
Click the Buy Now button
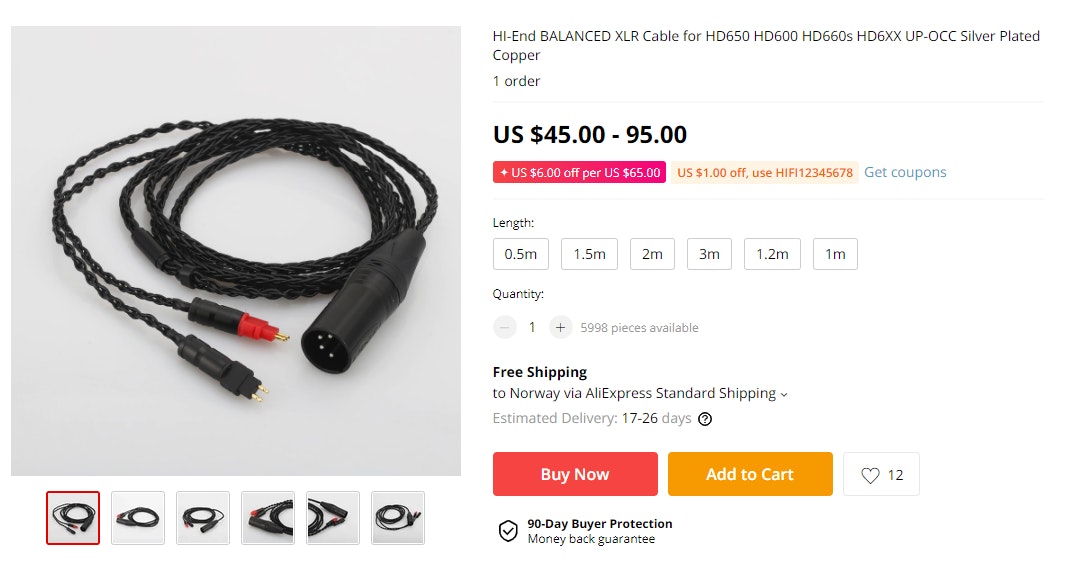(x=575, y=474)
